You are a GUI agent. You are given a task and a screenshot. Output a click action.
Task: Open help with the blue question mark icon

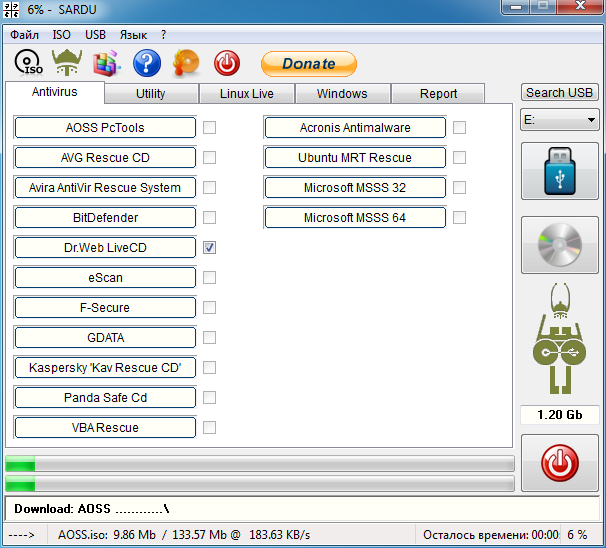point(147,63)
